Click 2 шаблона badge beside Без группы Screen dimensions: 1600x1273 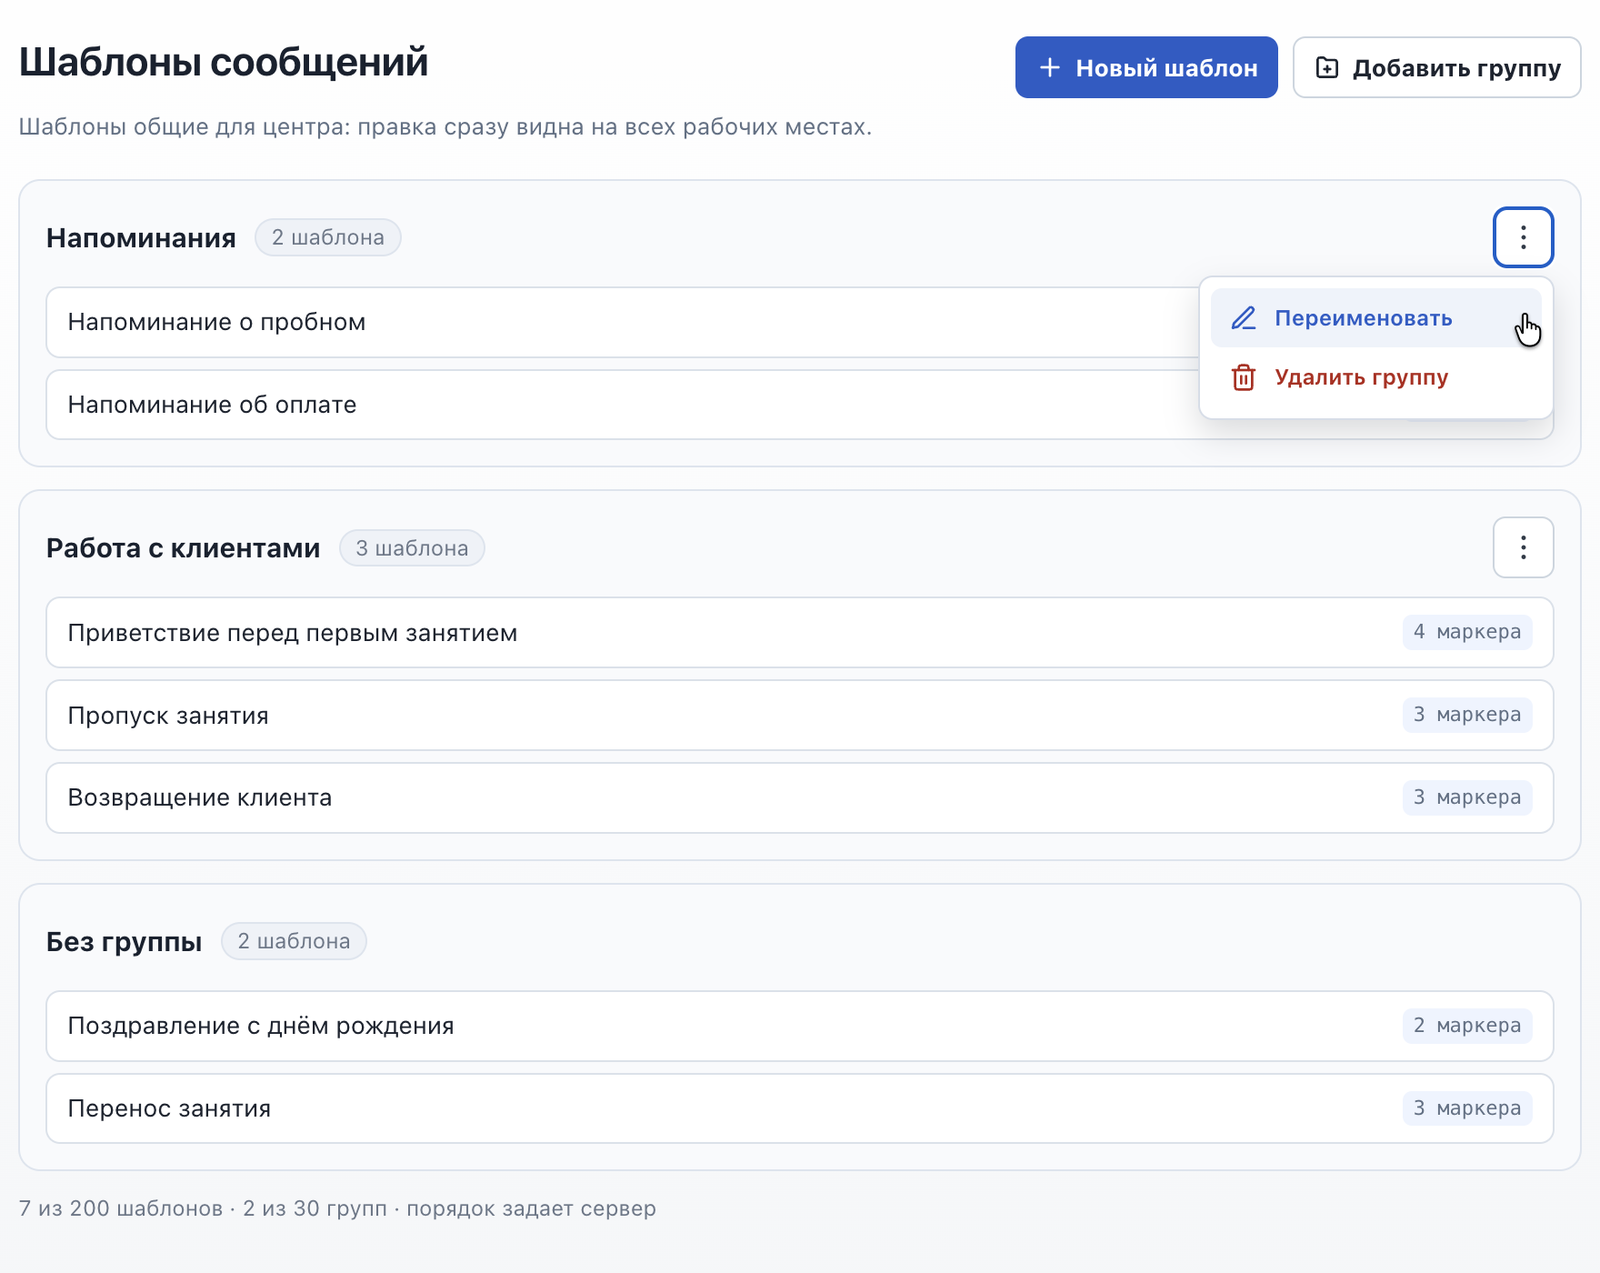pyautogui.click(x=294, y=941)
